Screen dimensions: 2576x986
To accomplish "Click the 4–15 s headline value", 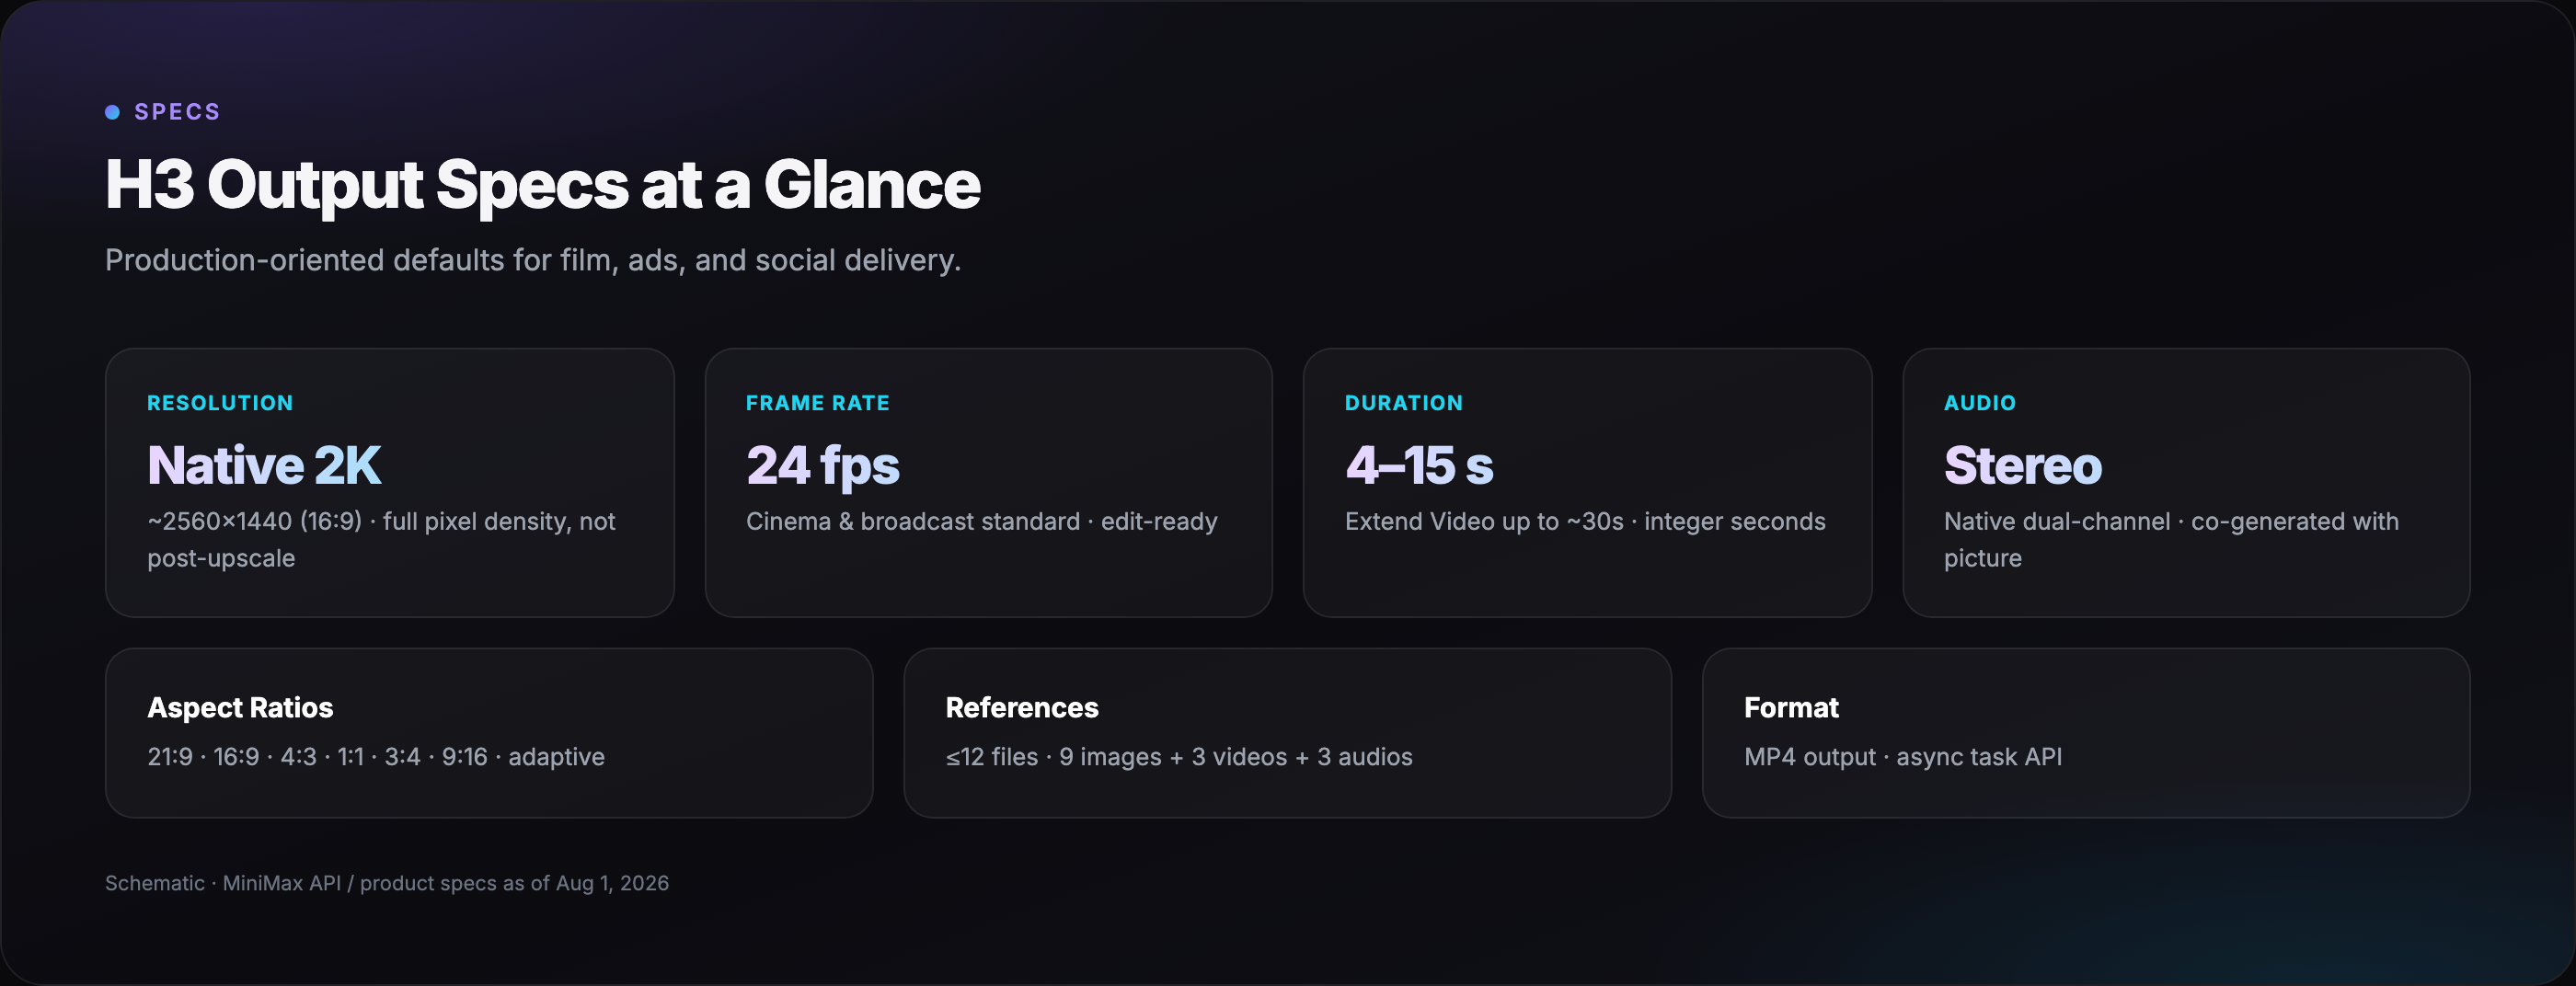I will 1418,465.
